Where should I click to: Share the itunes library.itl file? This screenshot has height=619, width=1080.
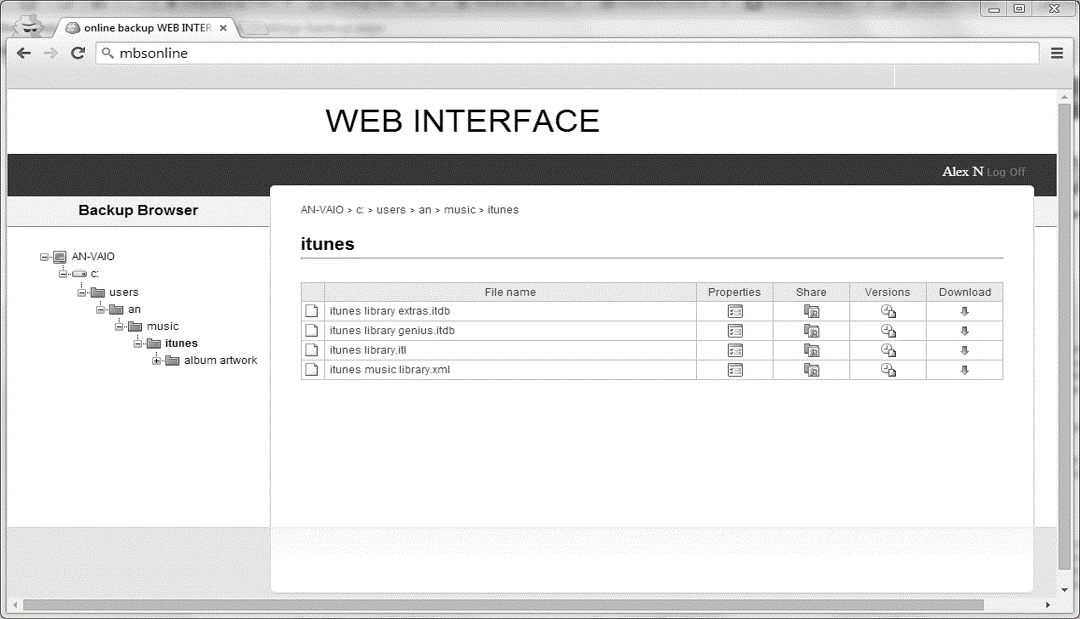811,350
